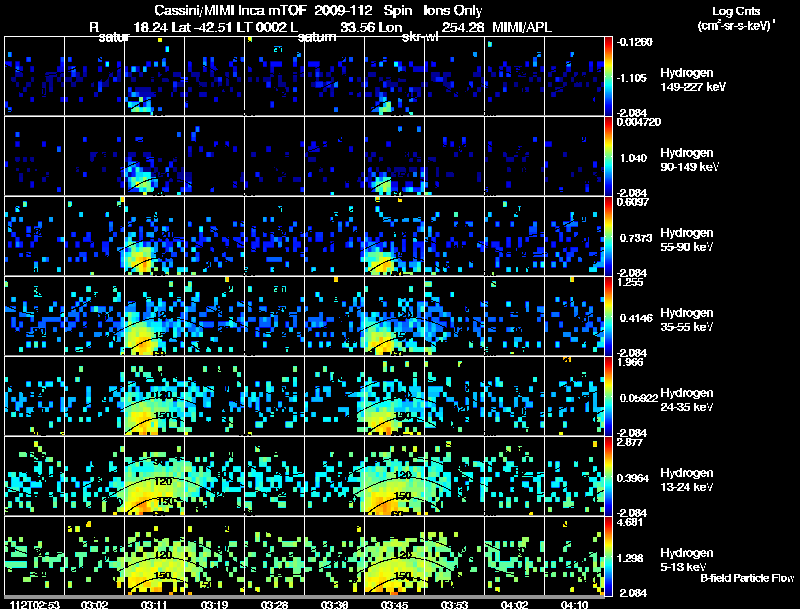Viewport: 800px width, 609px height.
Task: Click the Hydrogen 13-24 keV label
Action: 687,480
